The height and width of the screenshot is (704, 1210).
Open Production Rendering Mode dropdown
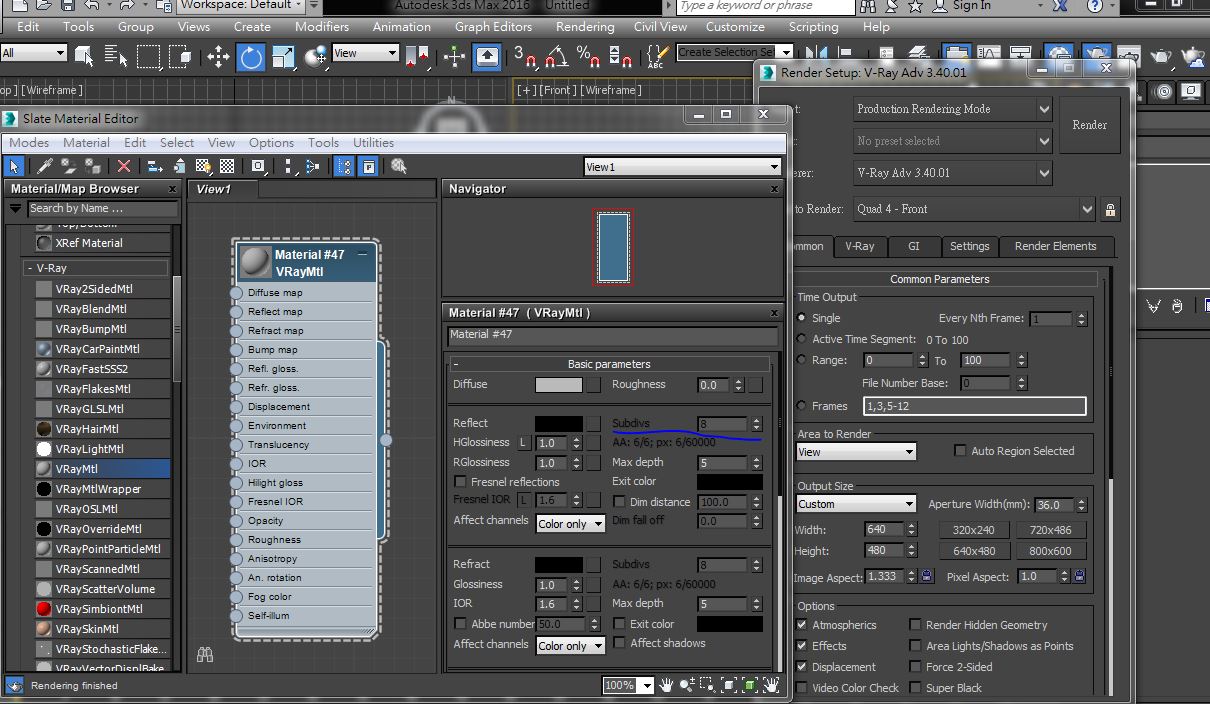[953, 109]
